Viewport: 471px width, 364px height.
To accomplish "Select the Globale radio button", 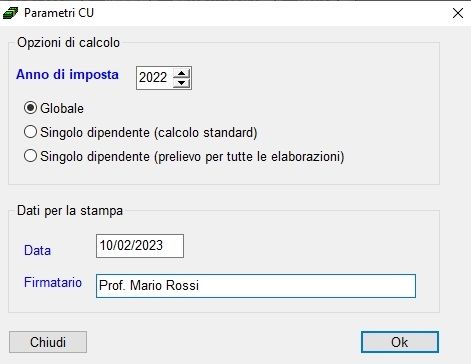I will click(30, 108).
